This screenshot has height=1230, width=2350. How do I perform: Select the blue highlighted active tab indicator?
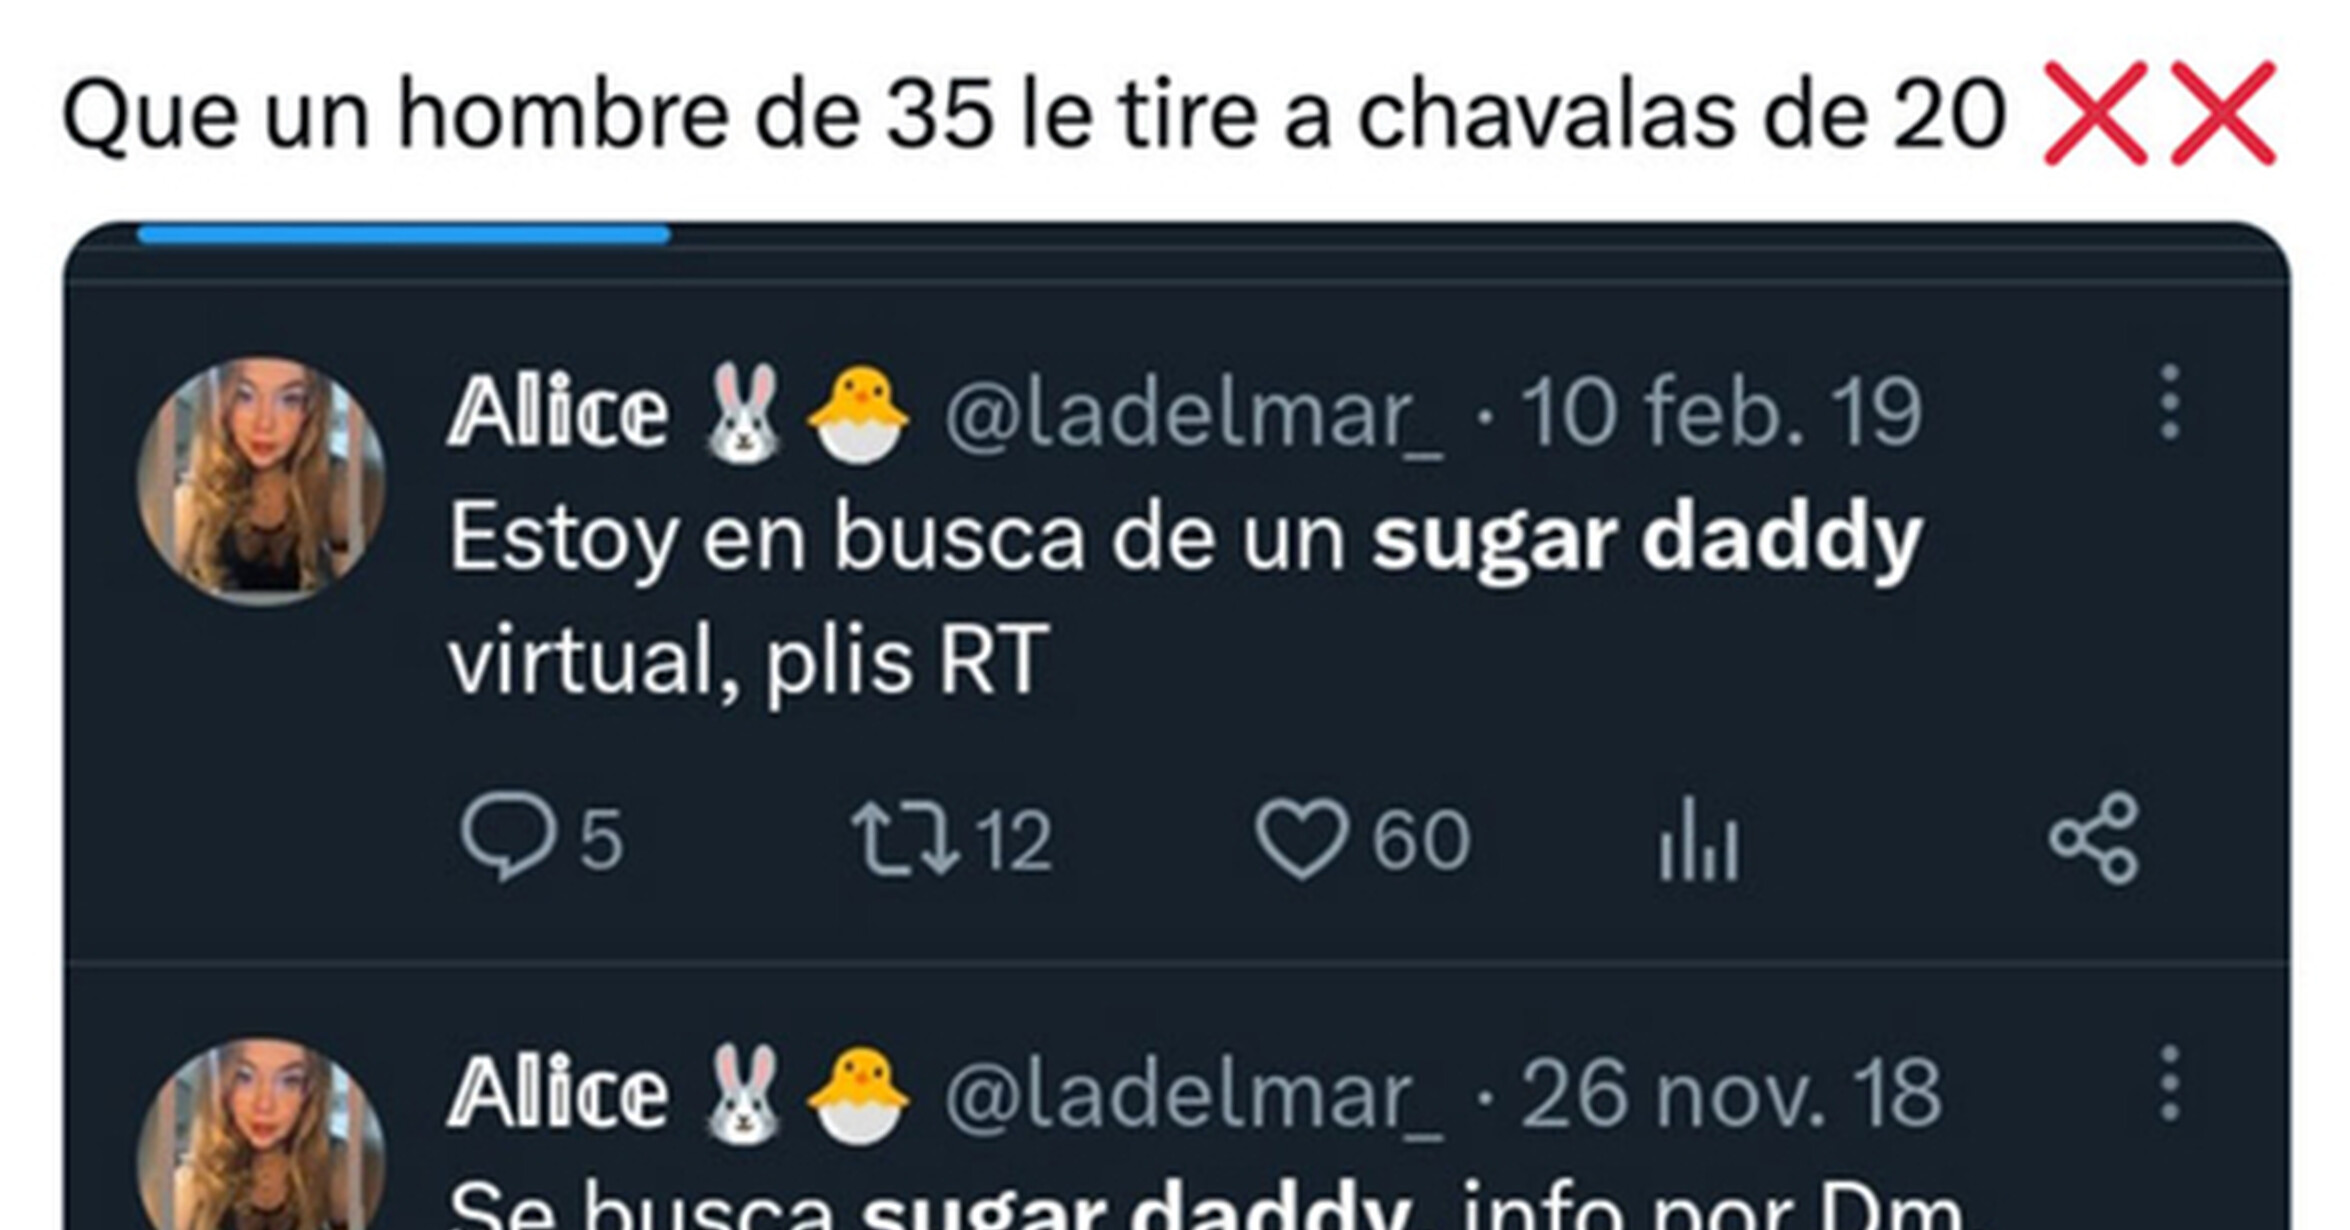[404, 234]
